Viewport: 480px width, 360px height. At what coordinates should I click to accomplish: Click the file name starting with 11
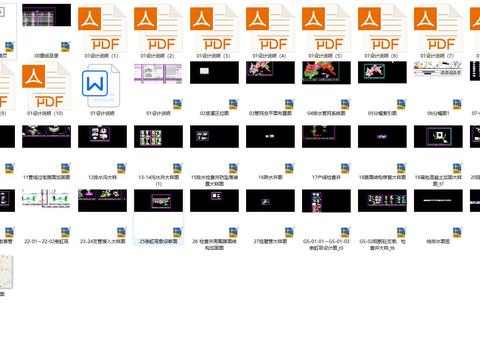46,177
